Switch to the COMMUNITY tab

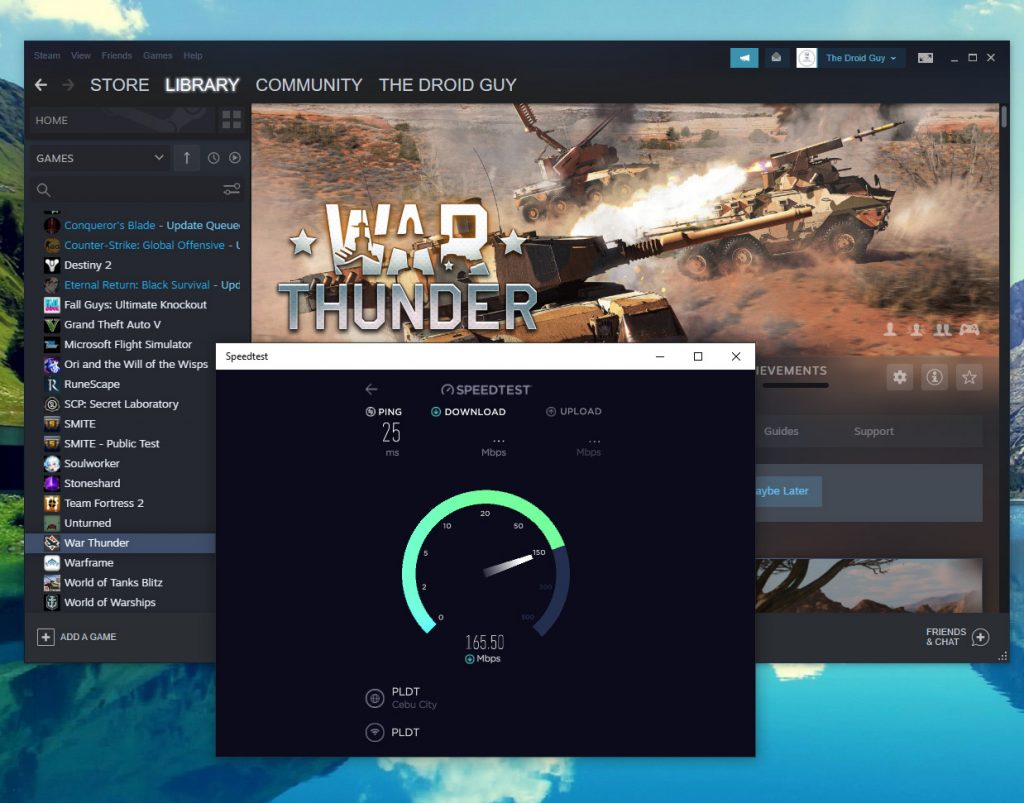point(309,85)
